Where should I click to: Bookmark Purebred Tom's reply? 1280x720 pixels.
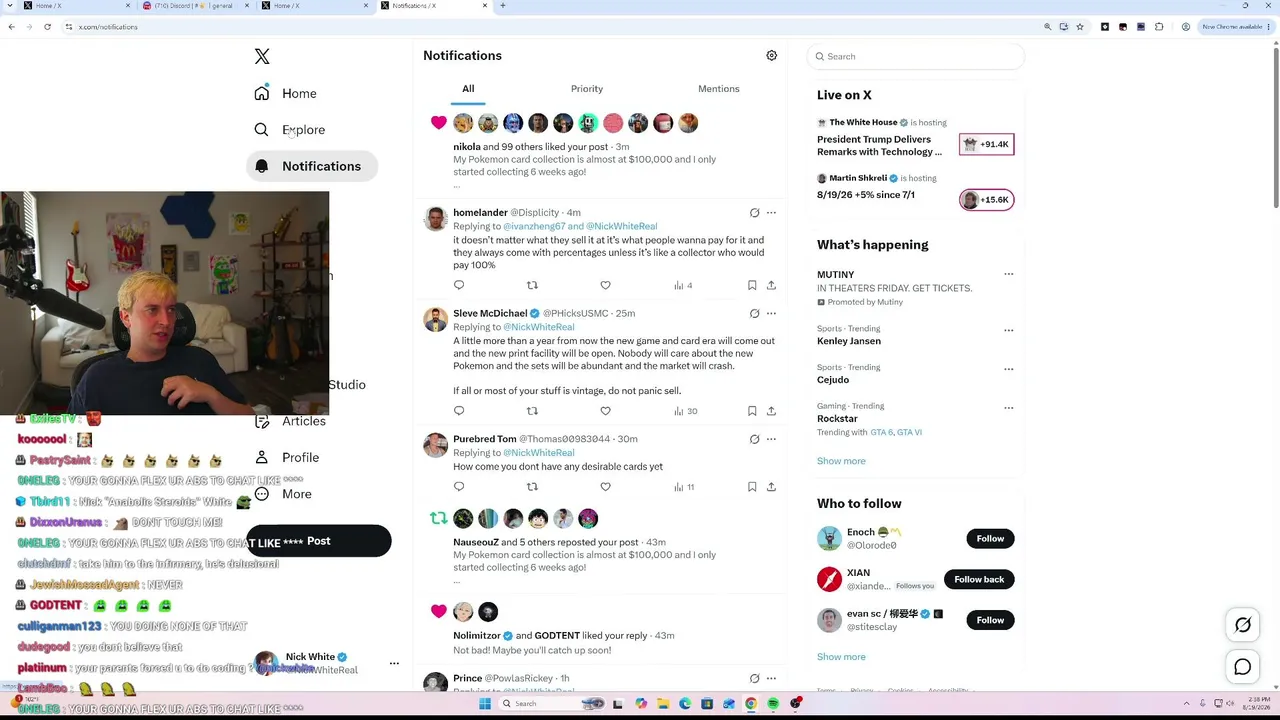click(x=752, y=487)
